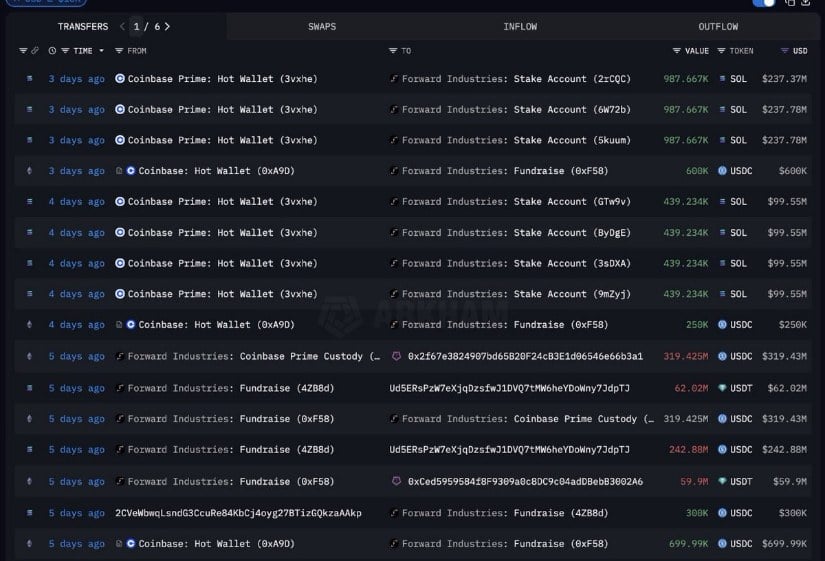
Task: Open the chain filter icon in table header
Action: pyautogui.click(x=23, y=51)
